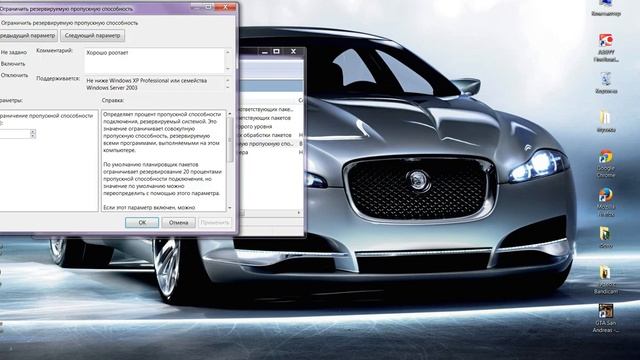Select row «…етствующих паке…» in background window
The image size is (640, 360).
coord(268,109)
